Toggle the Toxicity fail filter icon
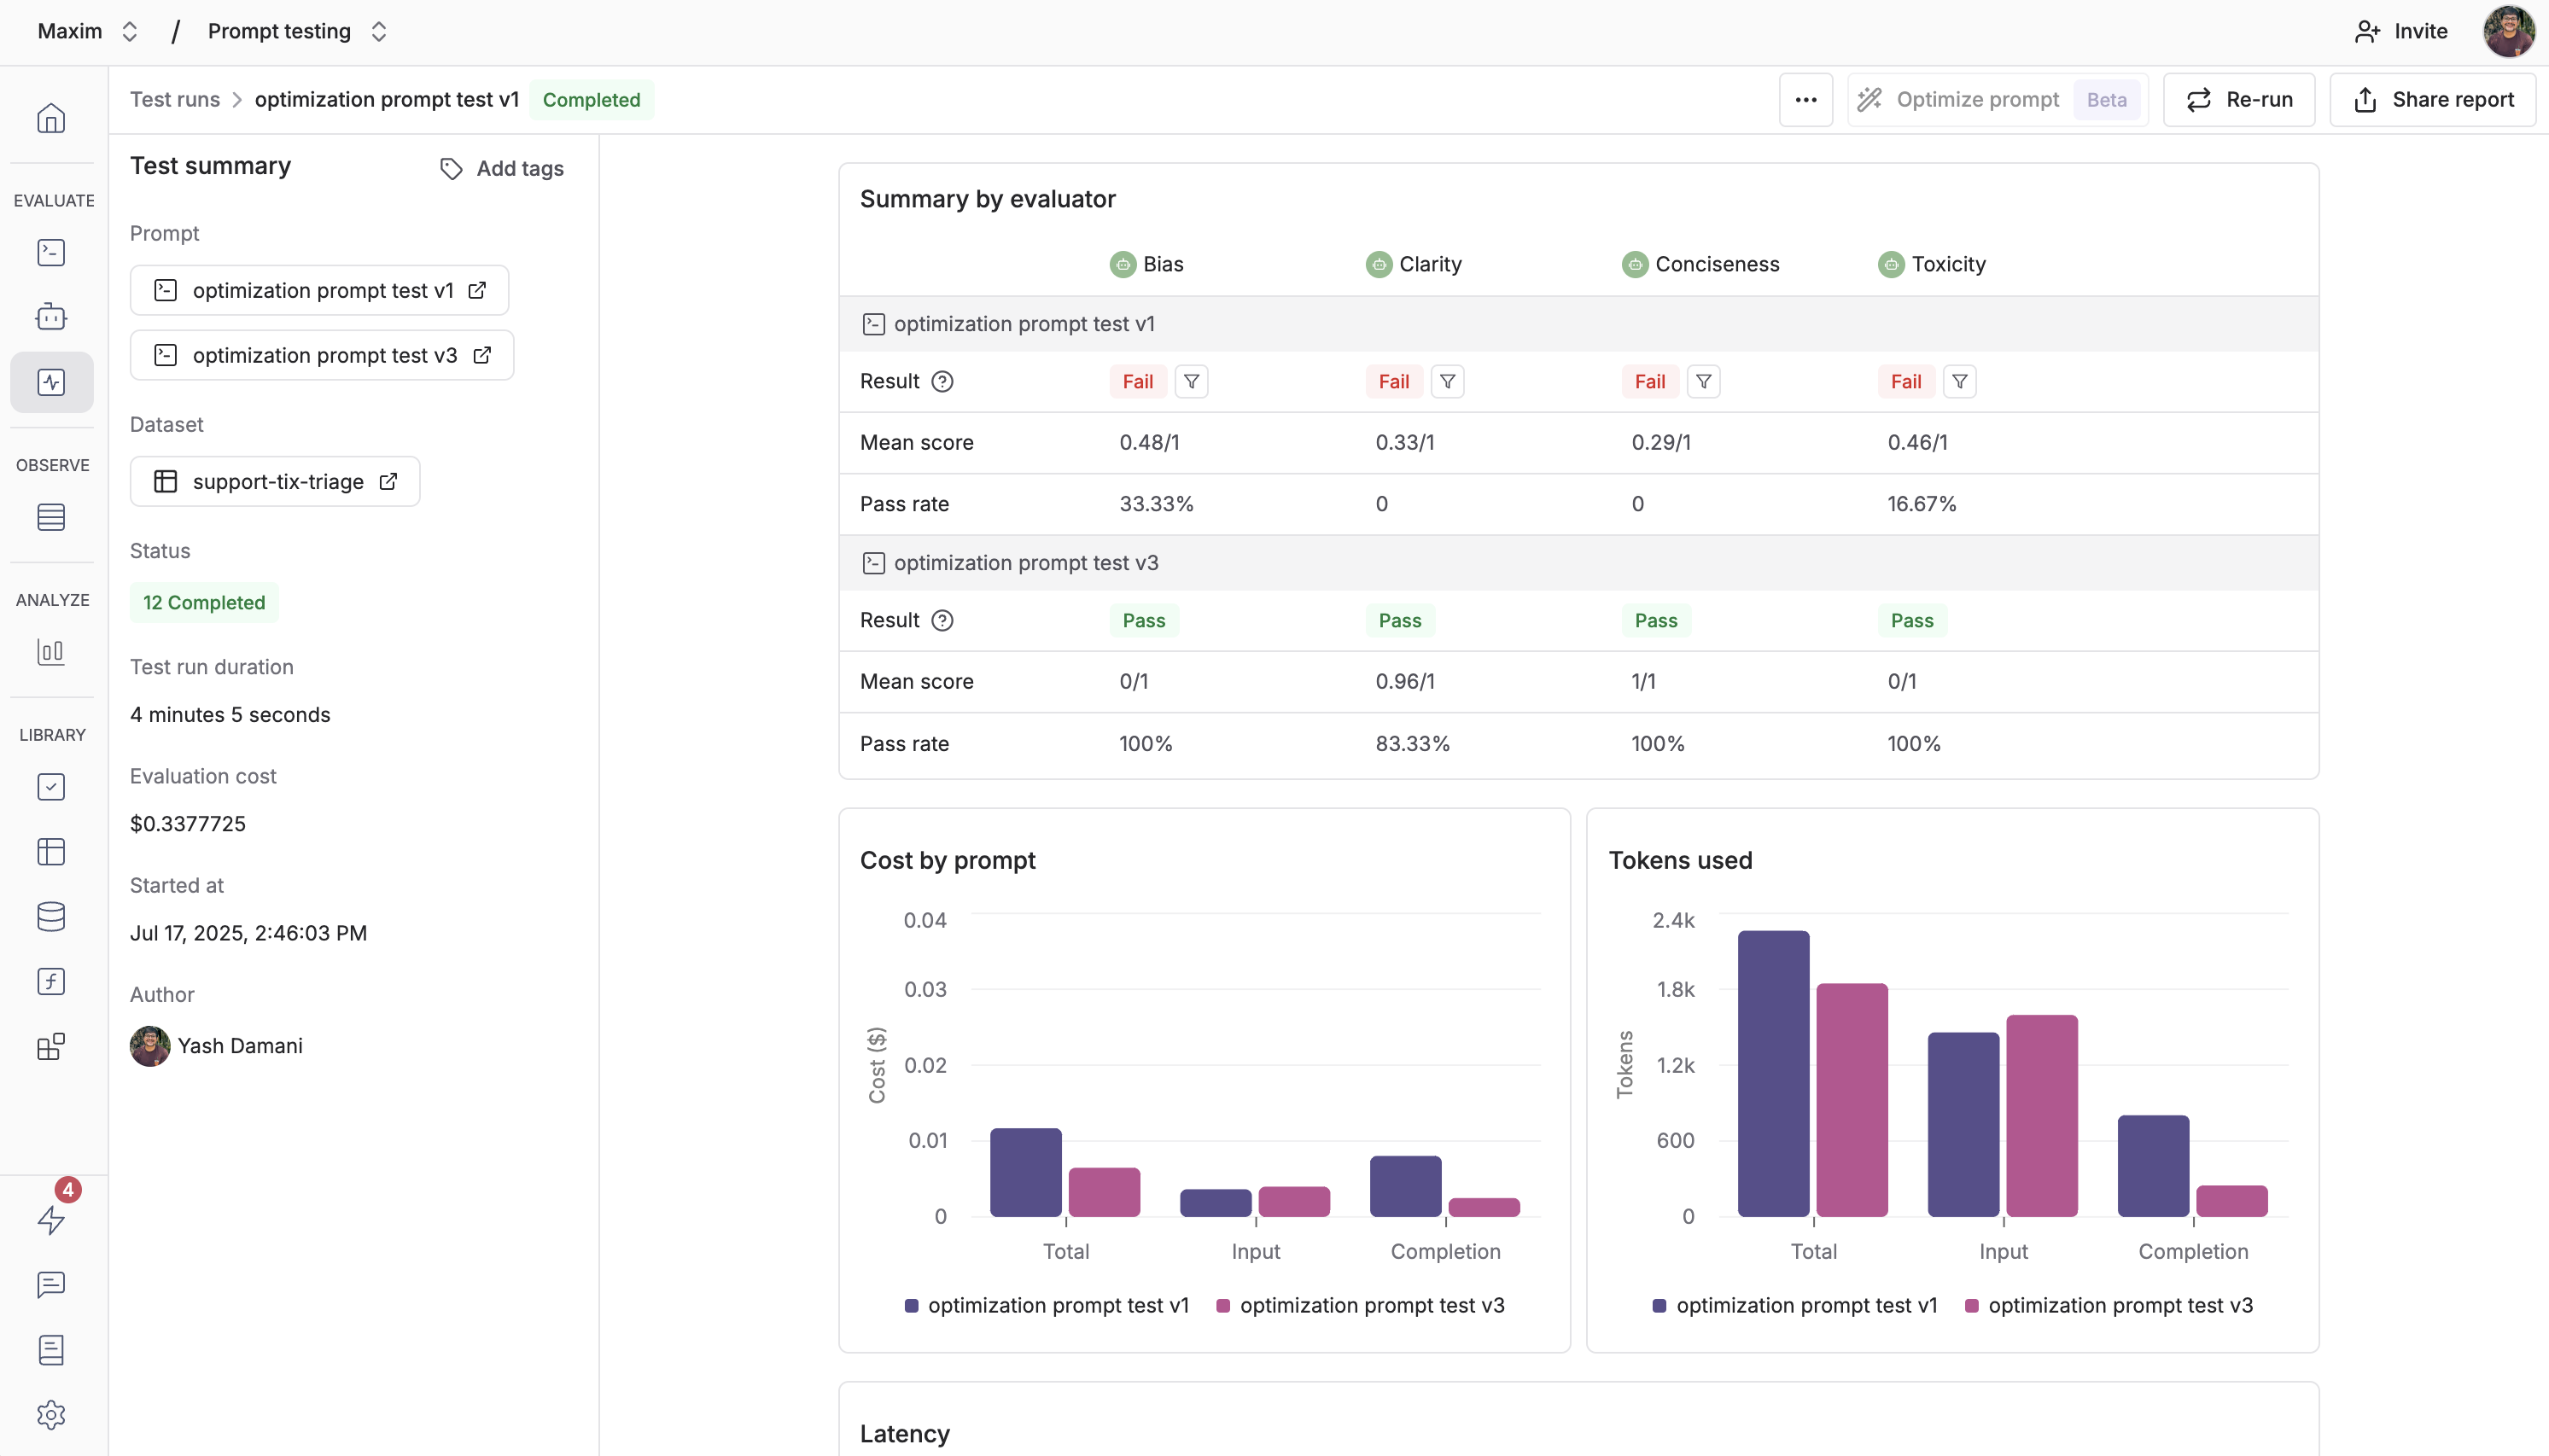This screenshot has width=2549, height=1456. coord(1959,381)
